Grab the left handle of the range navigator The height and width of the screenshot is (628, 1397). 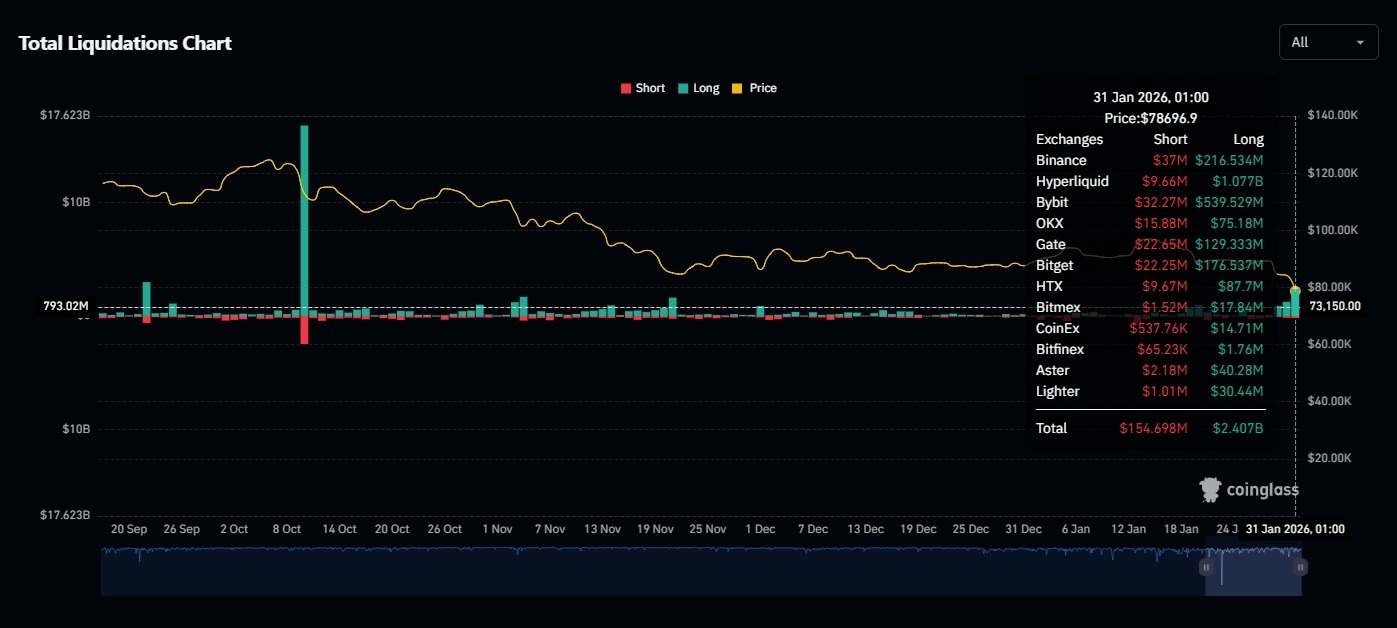pos(1206,567)
